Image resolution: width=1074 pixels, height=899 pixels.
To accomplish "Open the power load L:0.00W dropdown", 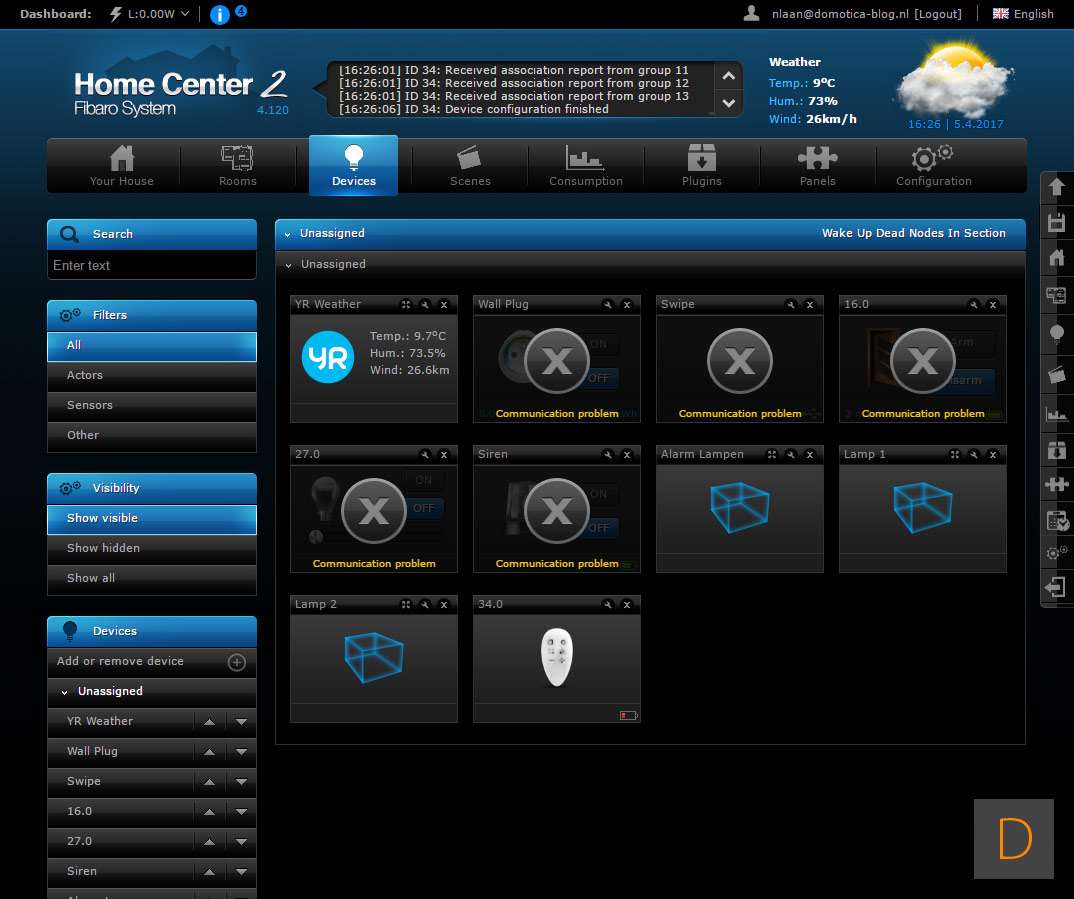I will (149, 14).
